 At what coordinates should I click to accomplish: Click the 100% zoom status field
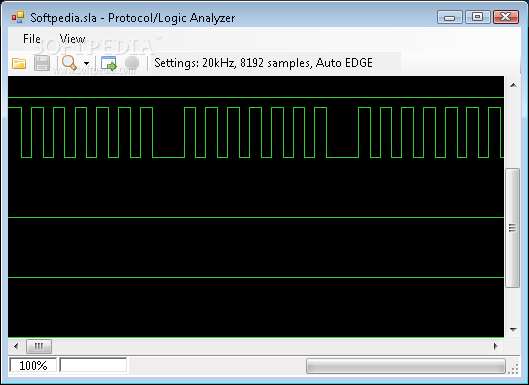click(x=33, y=365)
